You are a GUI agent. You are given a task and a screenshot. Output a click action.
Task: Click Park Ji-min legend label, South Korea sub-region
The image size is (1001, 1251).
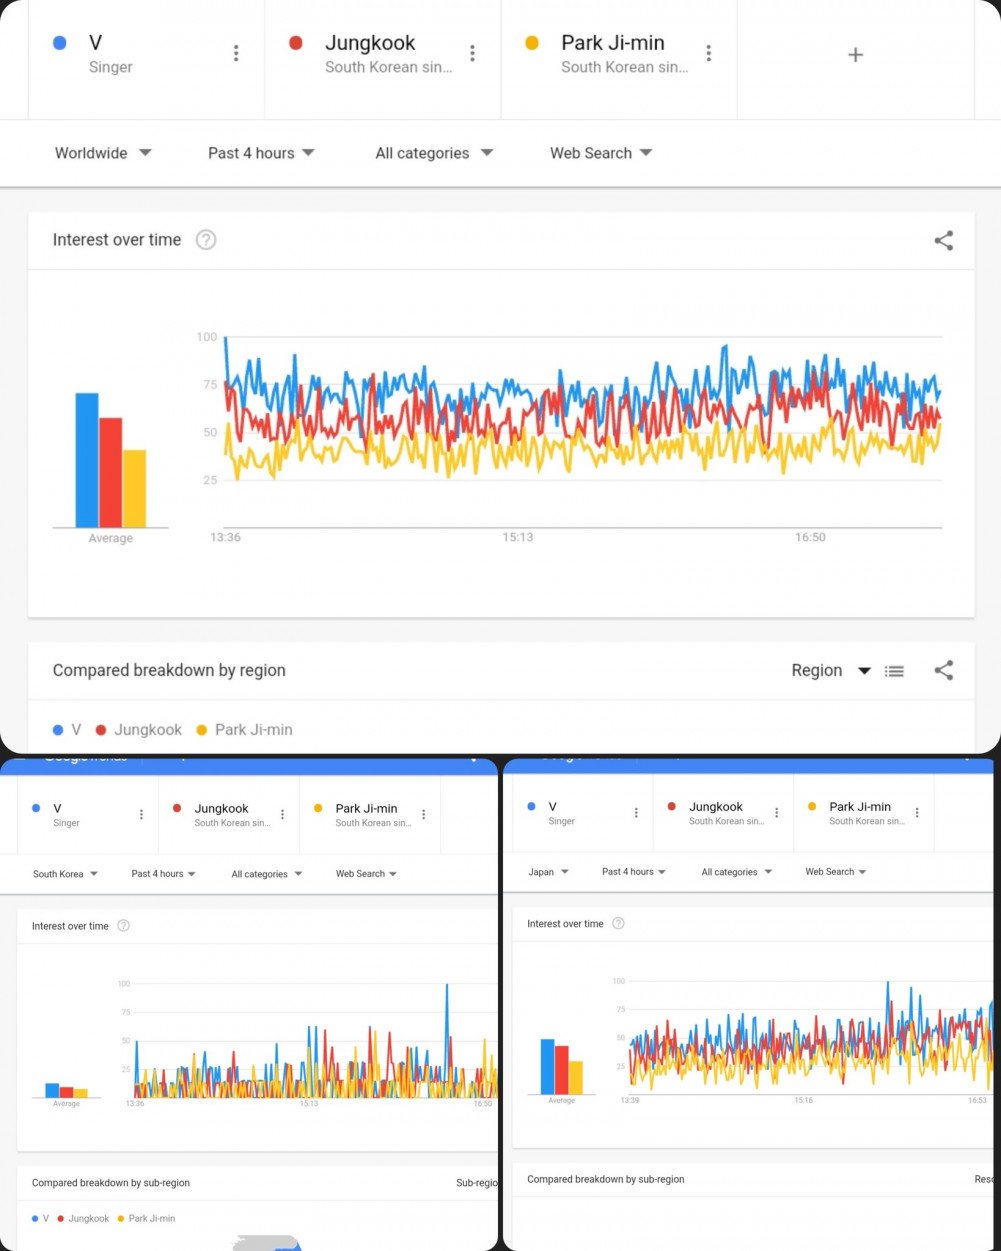click(152, 1219)
